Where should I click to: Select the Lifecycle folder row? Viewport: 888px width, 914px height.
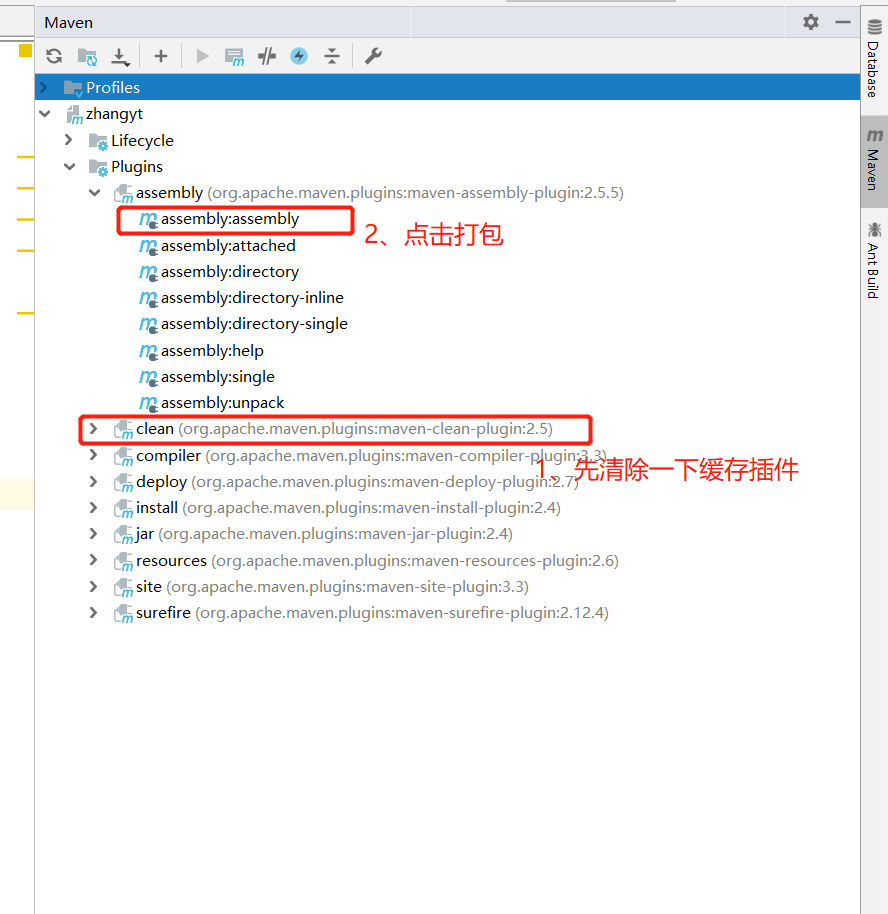pos(447,140)
